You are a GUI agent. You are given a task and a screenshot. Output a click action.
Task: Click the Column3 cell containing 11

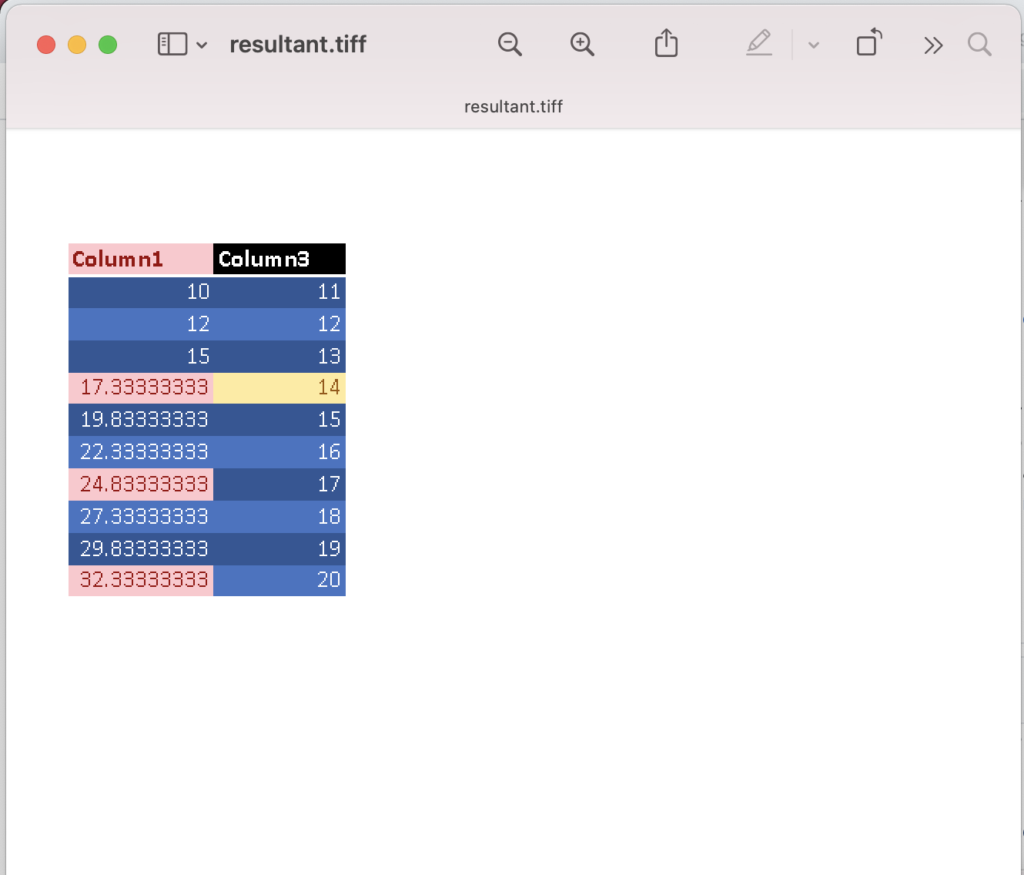coord(280,291)
